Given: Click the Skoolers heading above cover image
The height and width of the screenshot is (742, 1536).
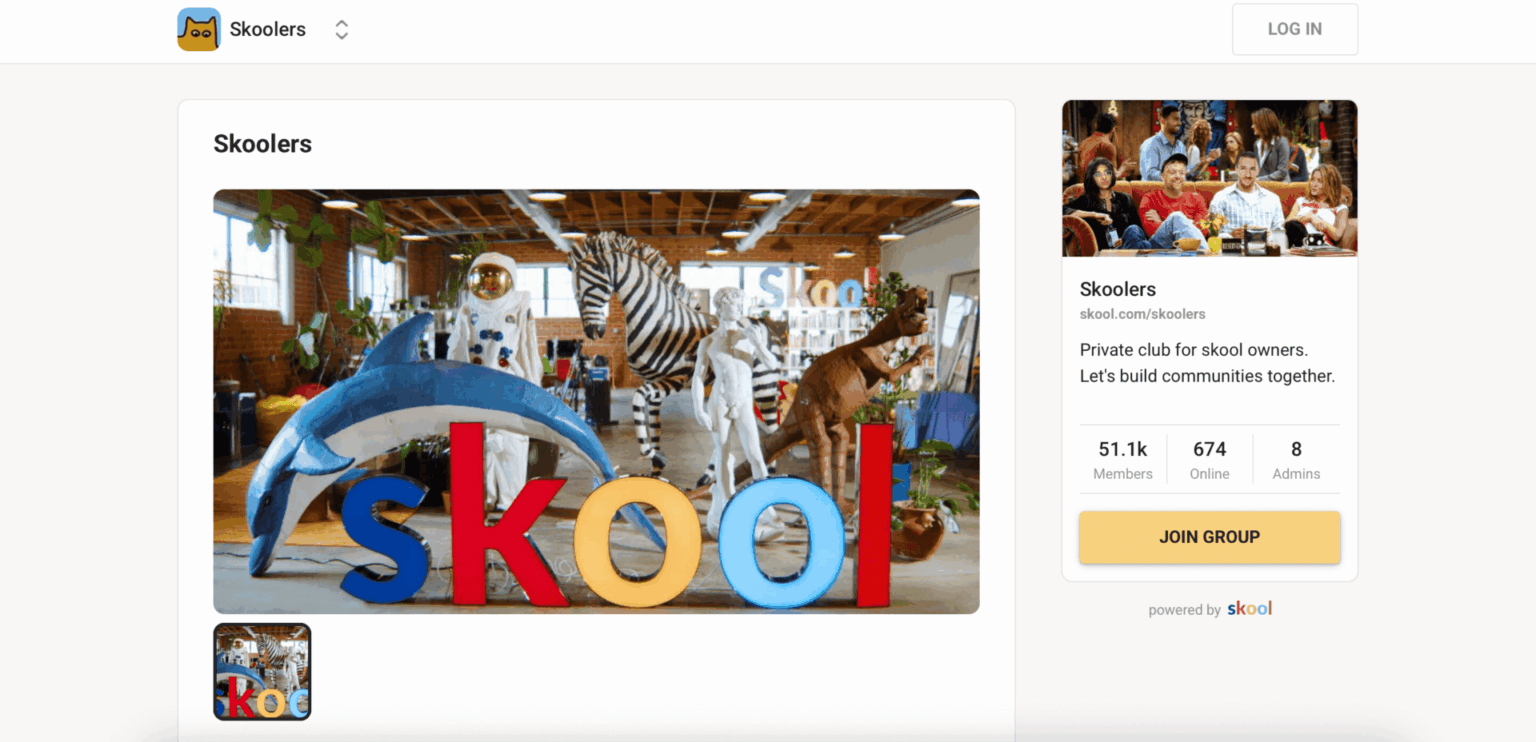Looking at the screenshot, I should 263,144.
